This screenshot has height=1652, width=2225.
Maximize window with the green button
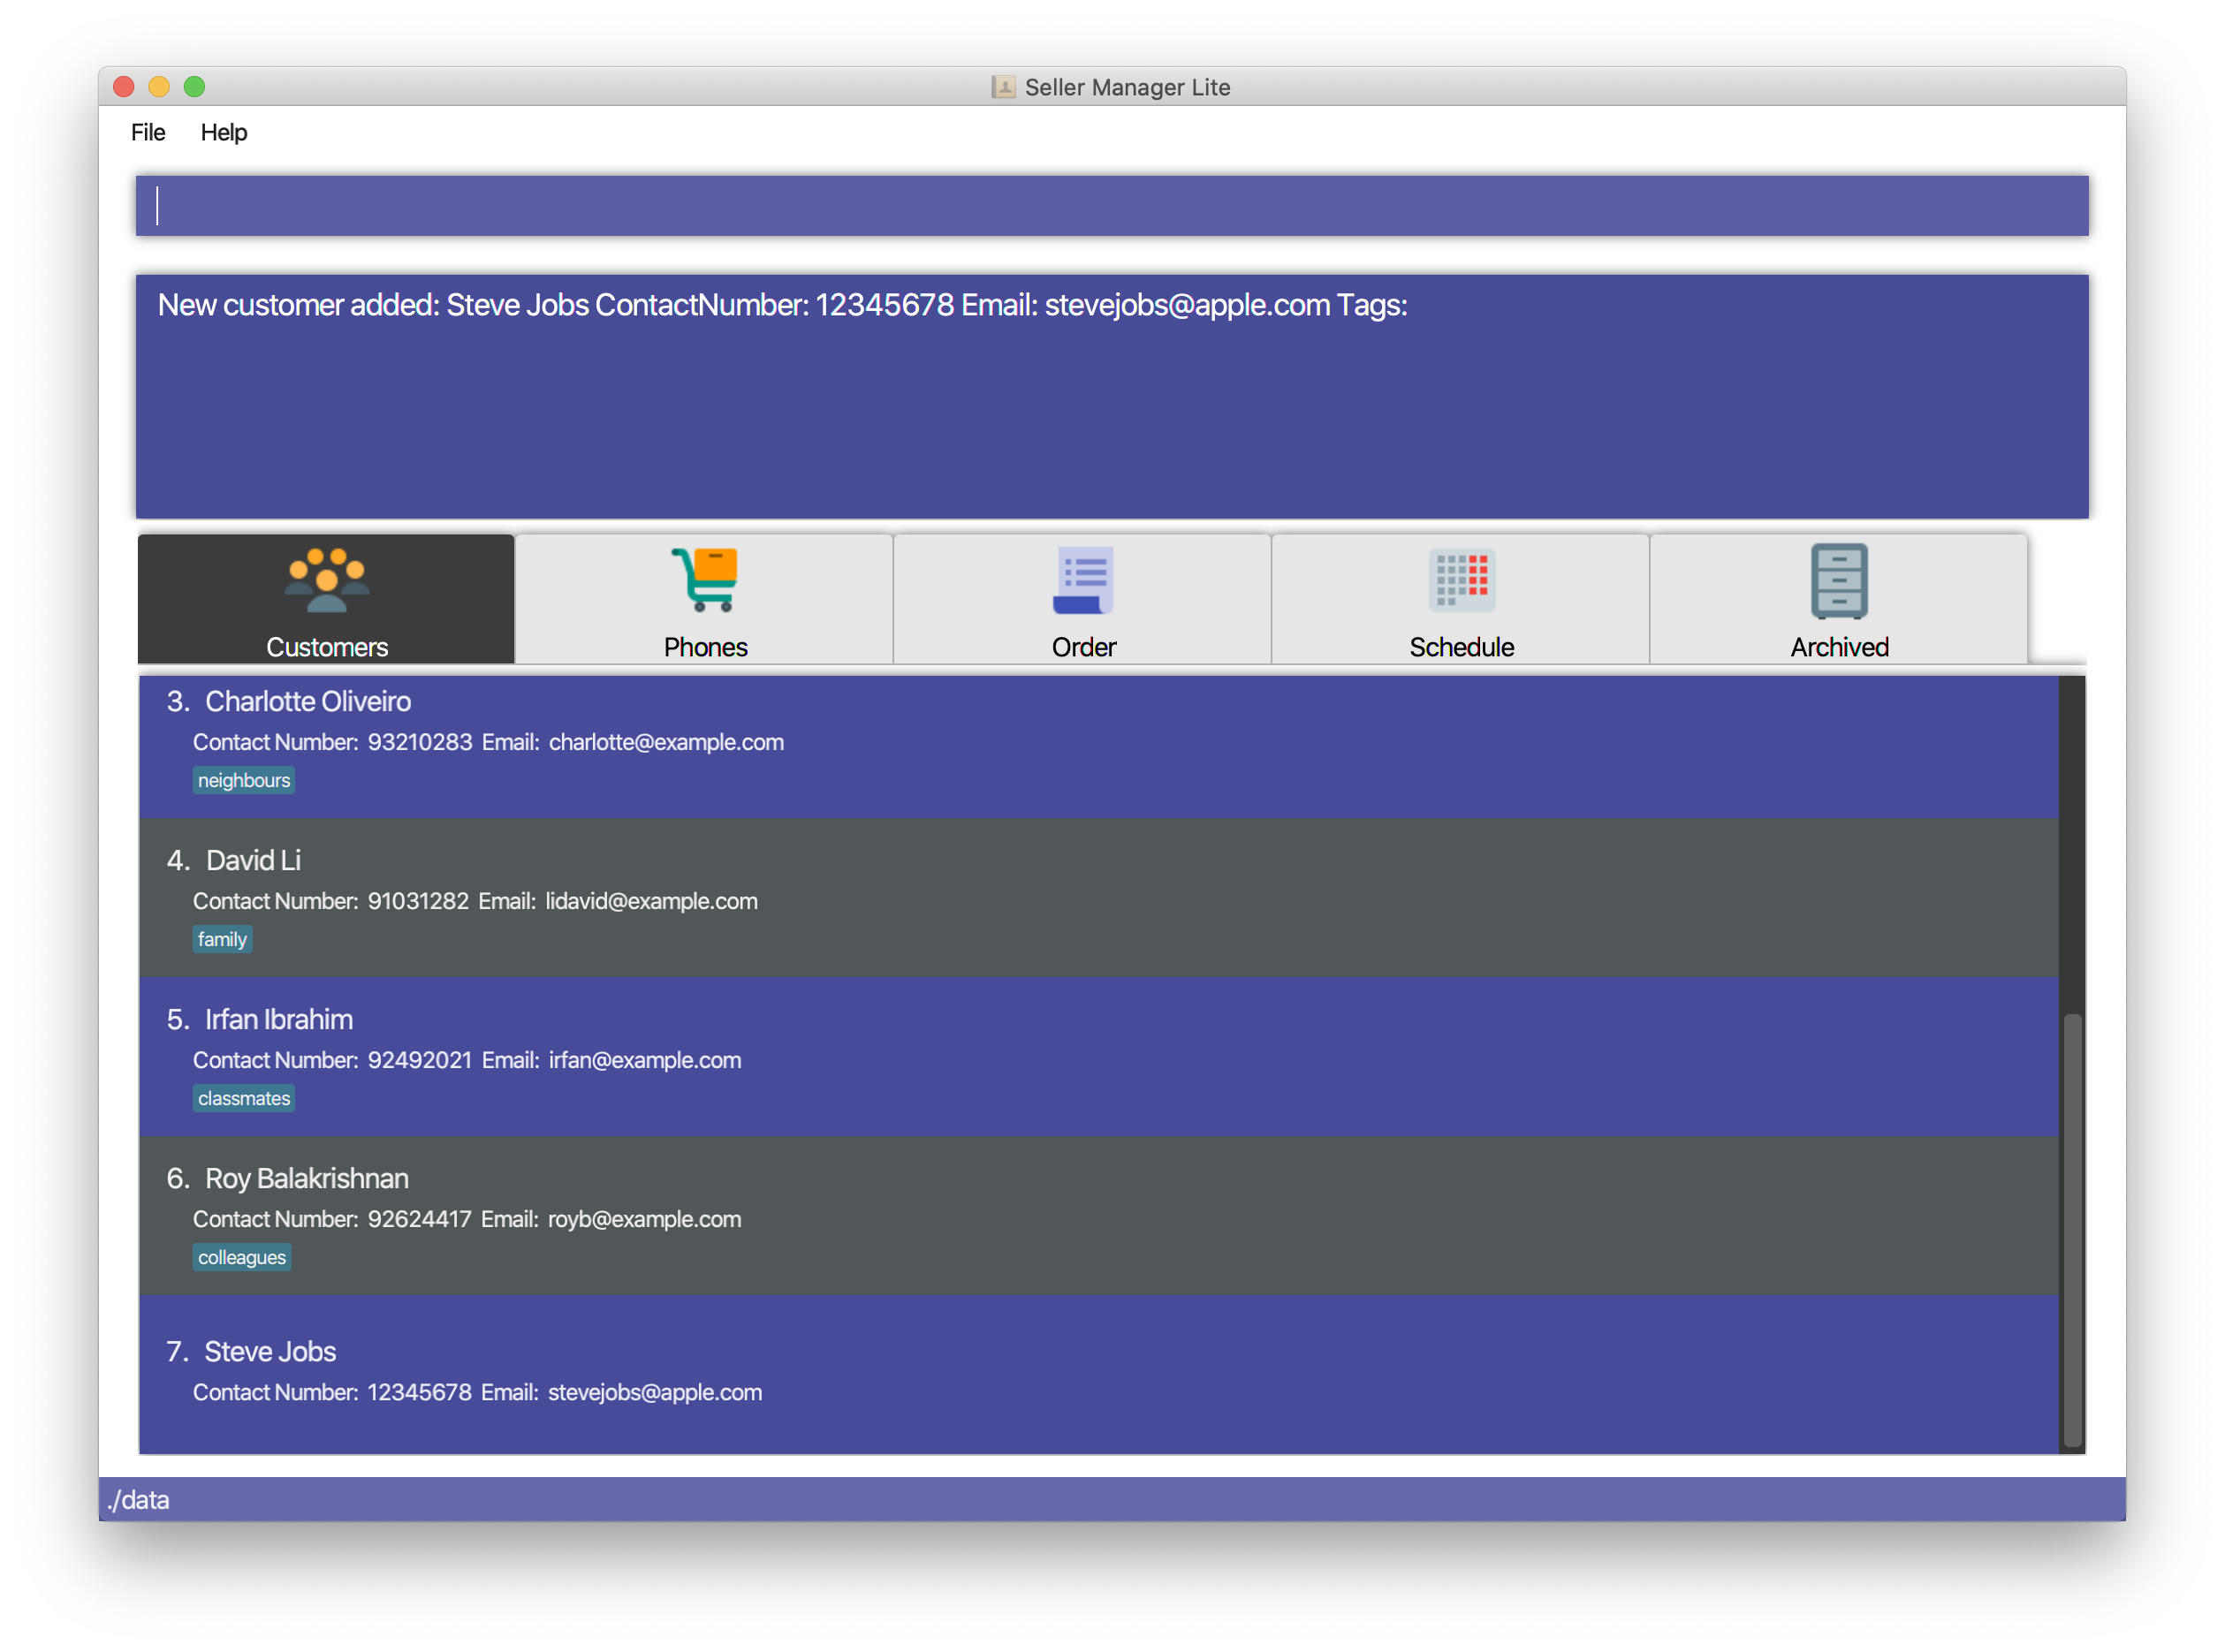click(195, 87)
